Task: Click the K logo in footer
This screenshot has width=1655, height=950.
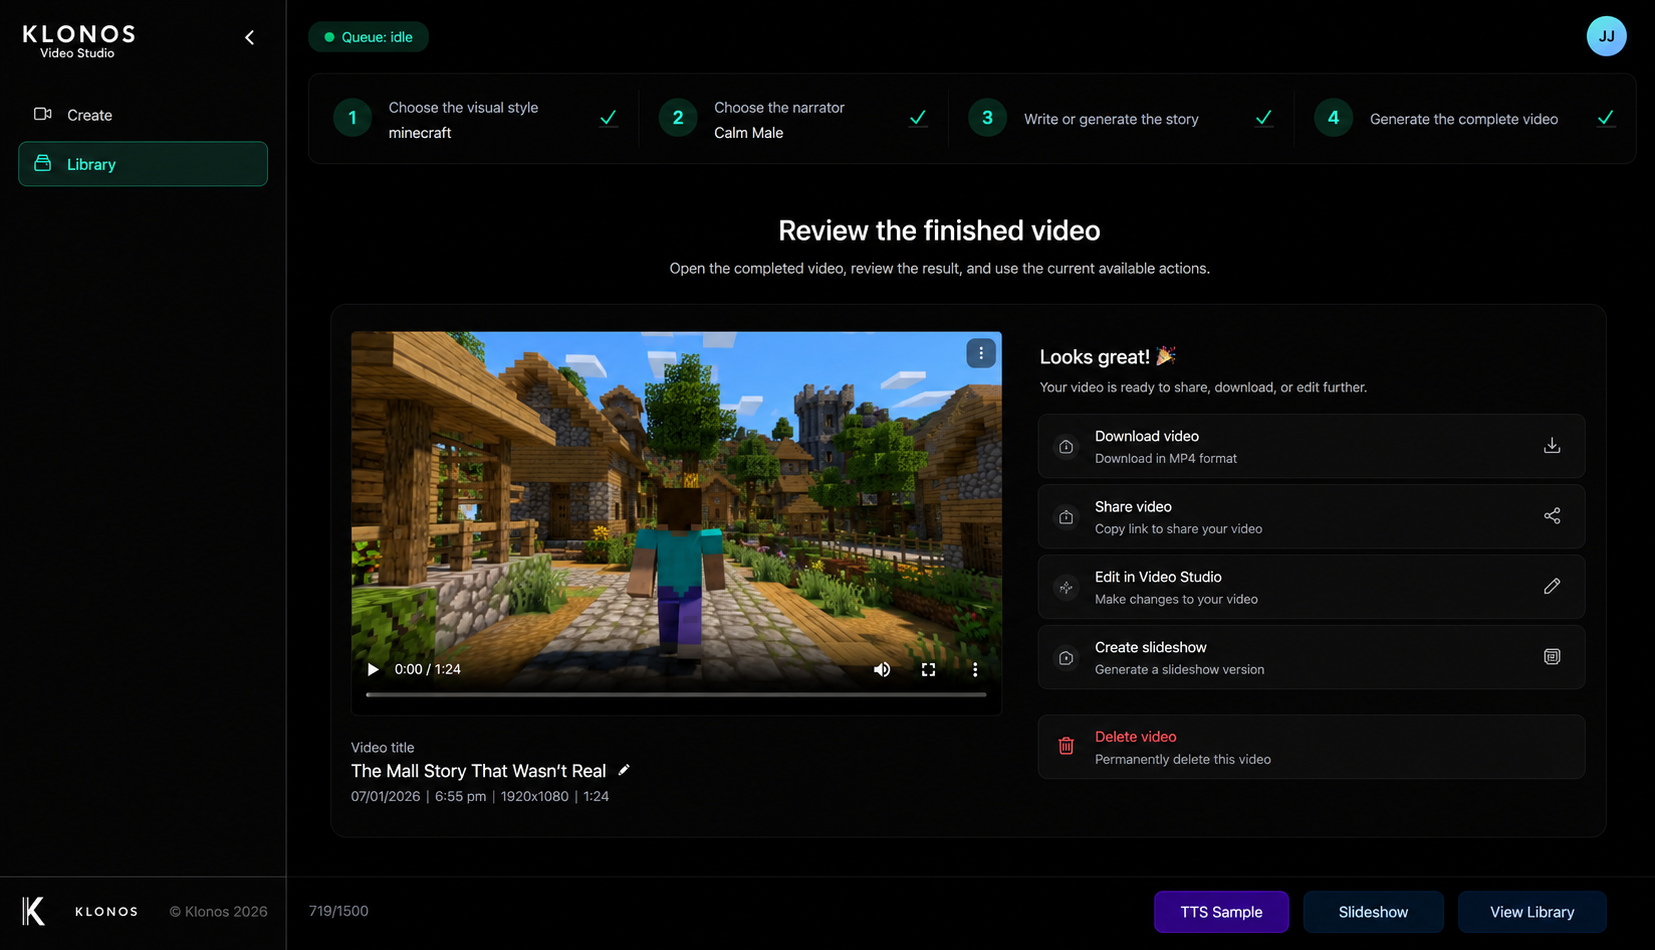Action: 33,911
